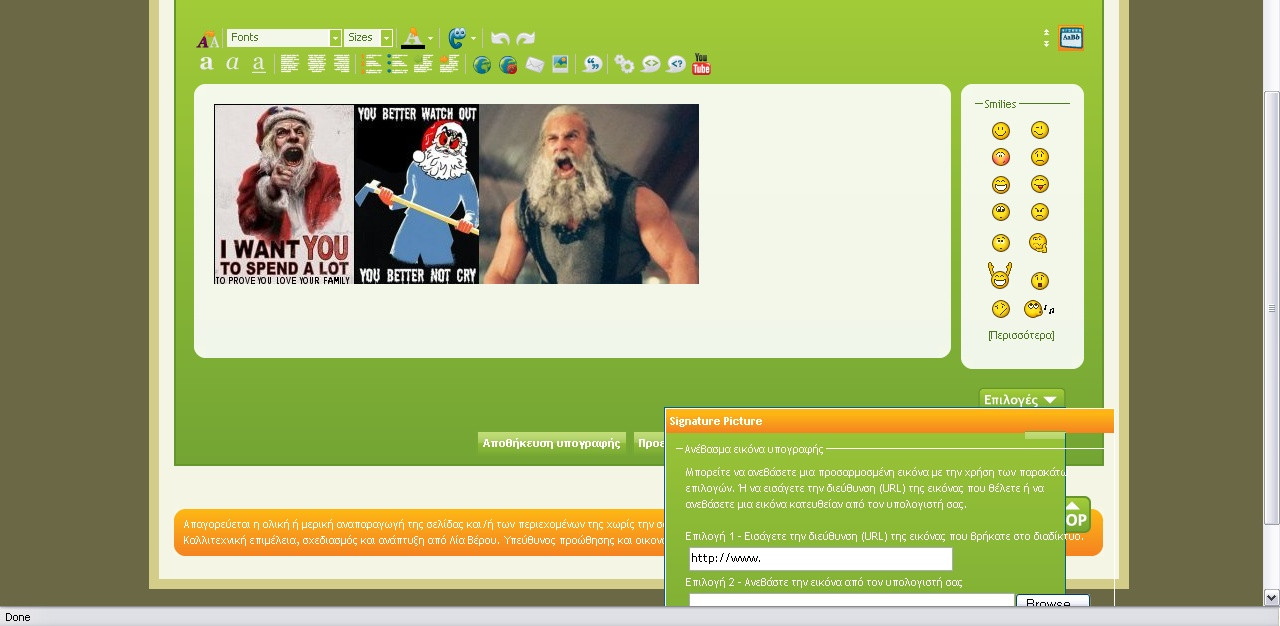Click the Αποθήκευση υπογραφής save button

point(552,443)
